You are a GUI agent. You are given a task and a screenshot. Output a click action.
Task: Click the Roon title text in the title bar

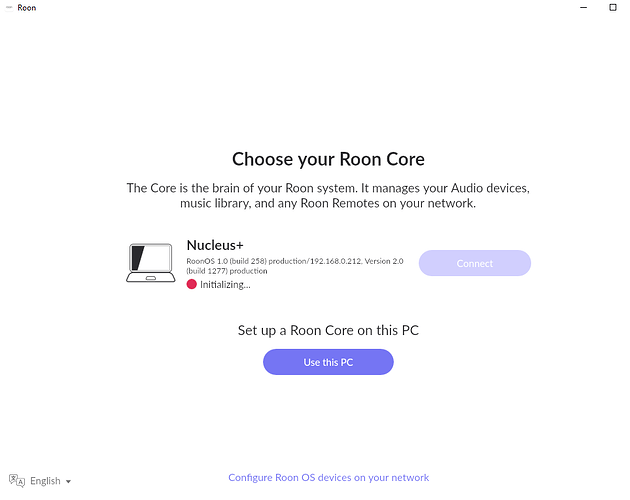click(x=27, y=7)
